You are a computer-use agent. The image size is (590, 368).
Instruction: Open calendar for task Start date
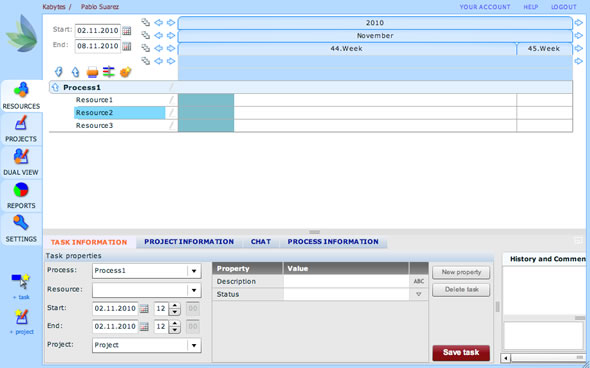tap(144, 309)
